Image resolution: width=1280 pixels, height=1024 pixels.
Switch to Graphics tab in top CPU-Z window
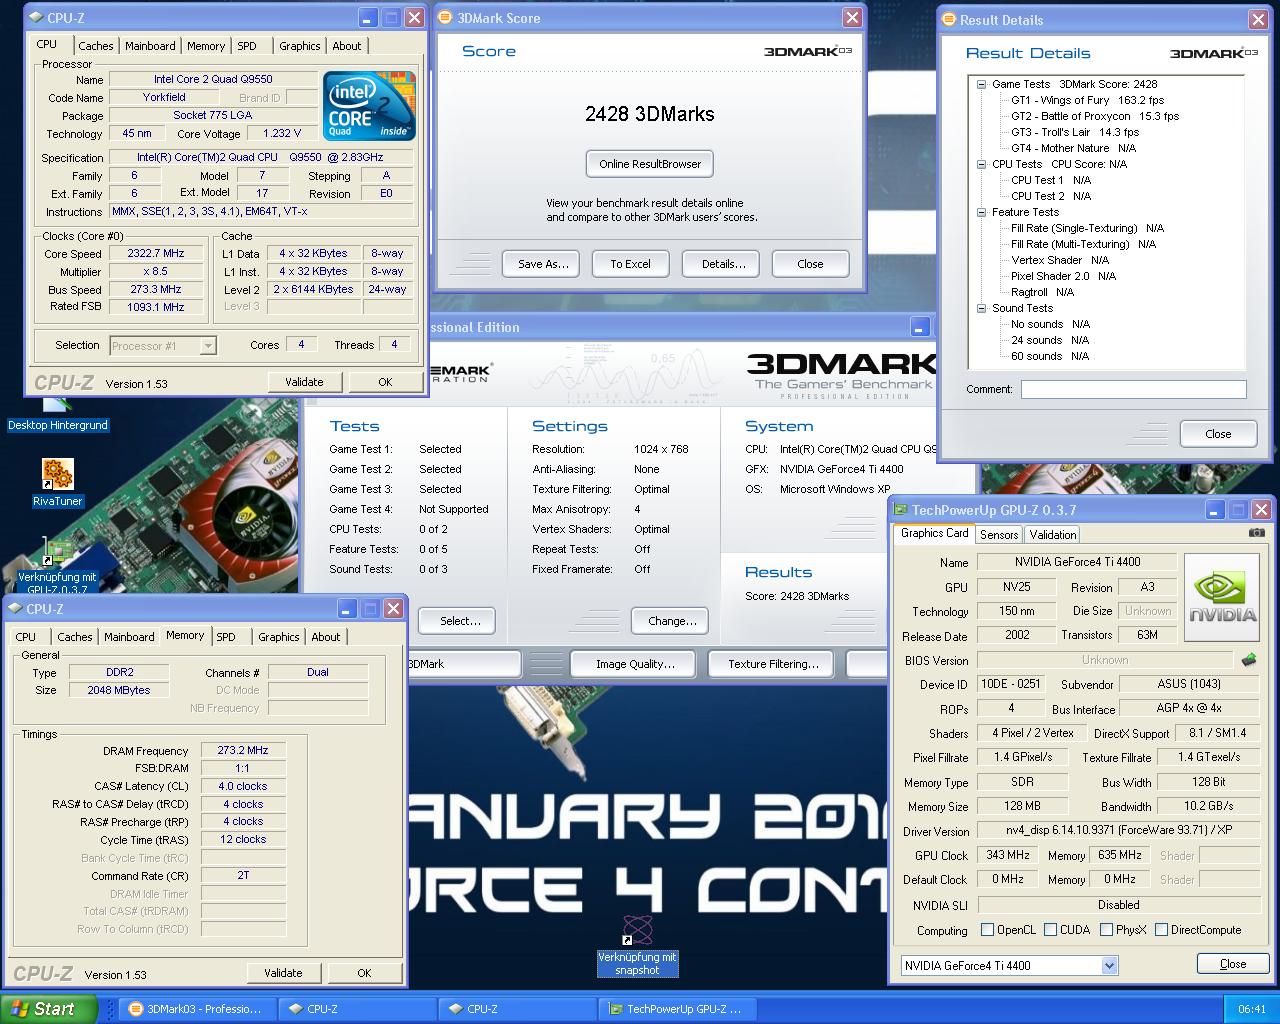coord(300,46)
